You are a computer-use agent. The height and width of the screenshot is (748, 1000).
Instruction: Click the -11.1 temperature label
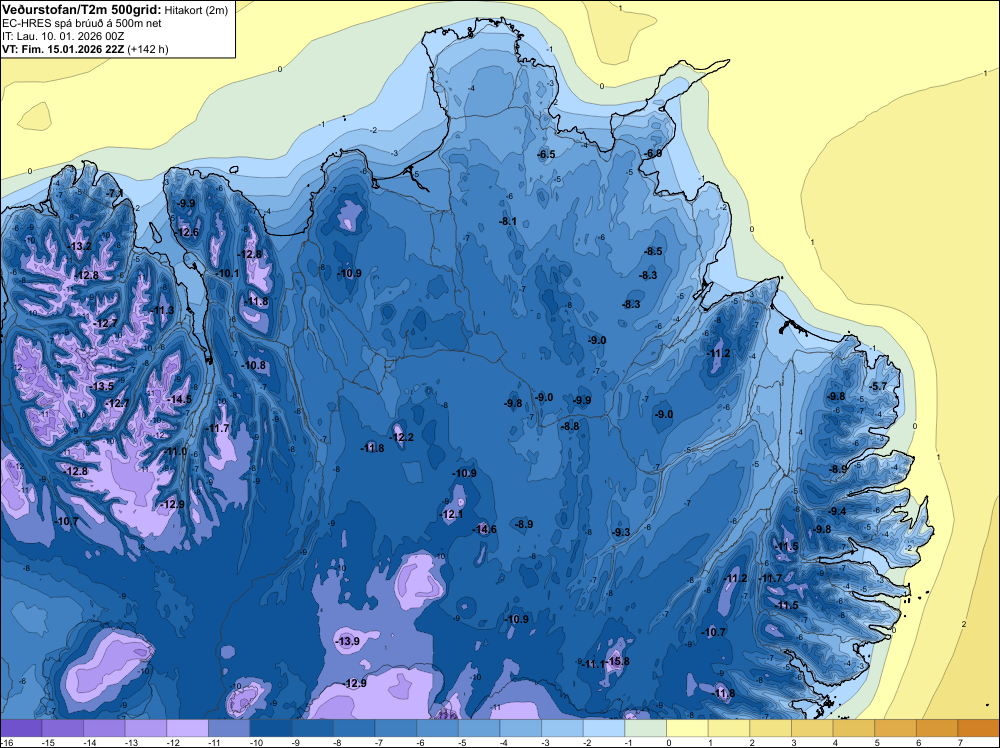click(593, 664)
